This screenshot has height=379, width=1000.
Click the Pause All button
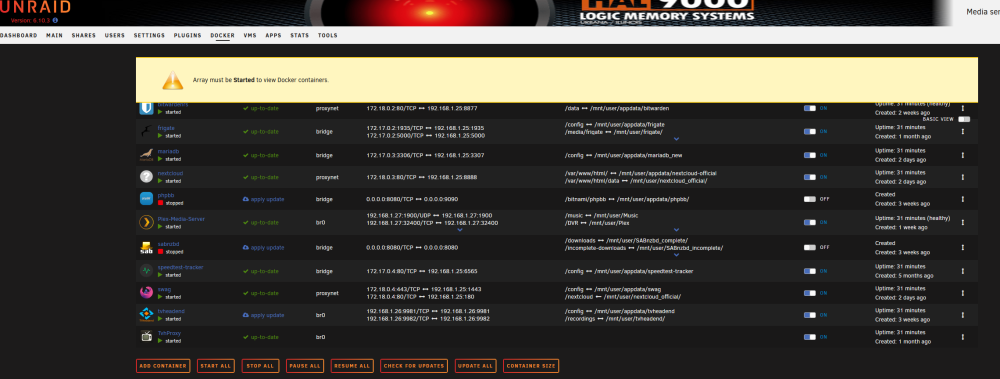coord(305,366)
